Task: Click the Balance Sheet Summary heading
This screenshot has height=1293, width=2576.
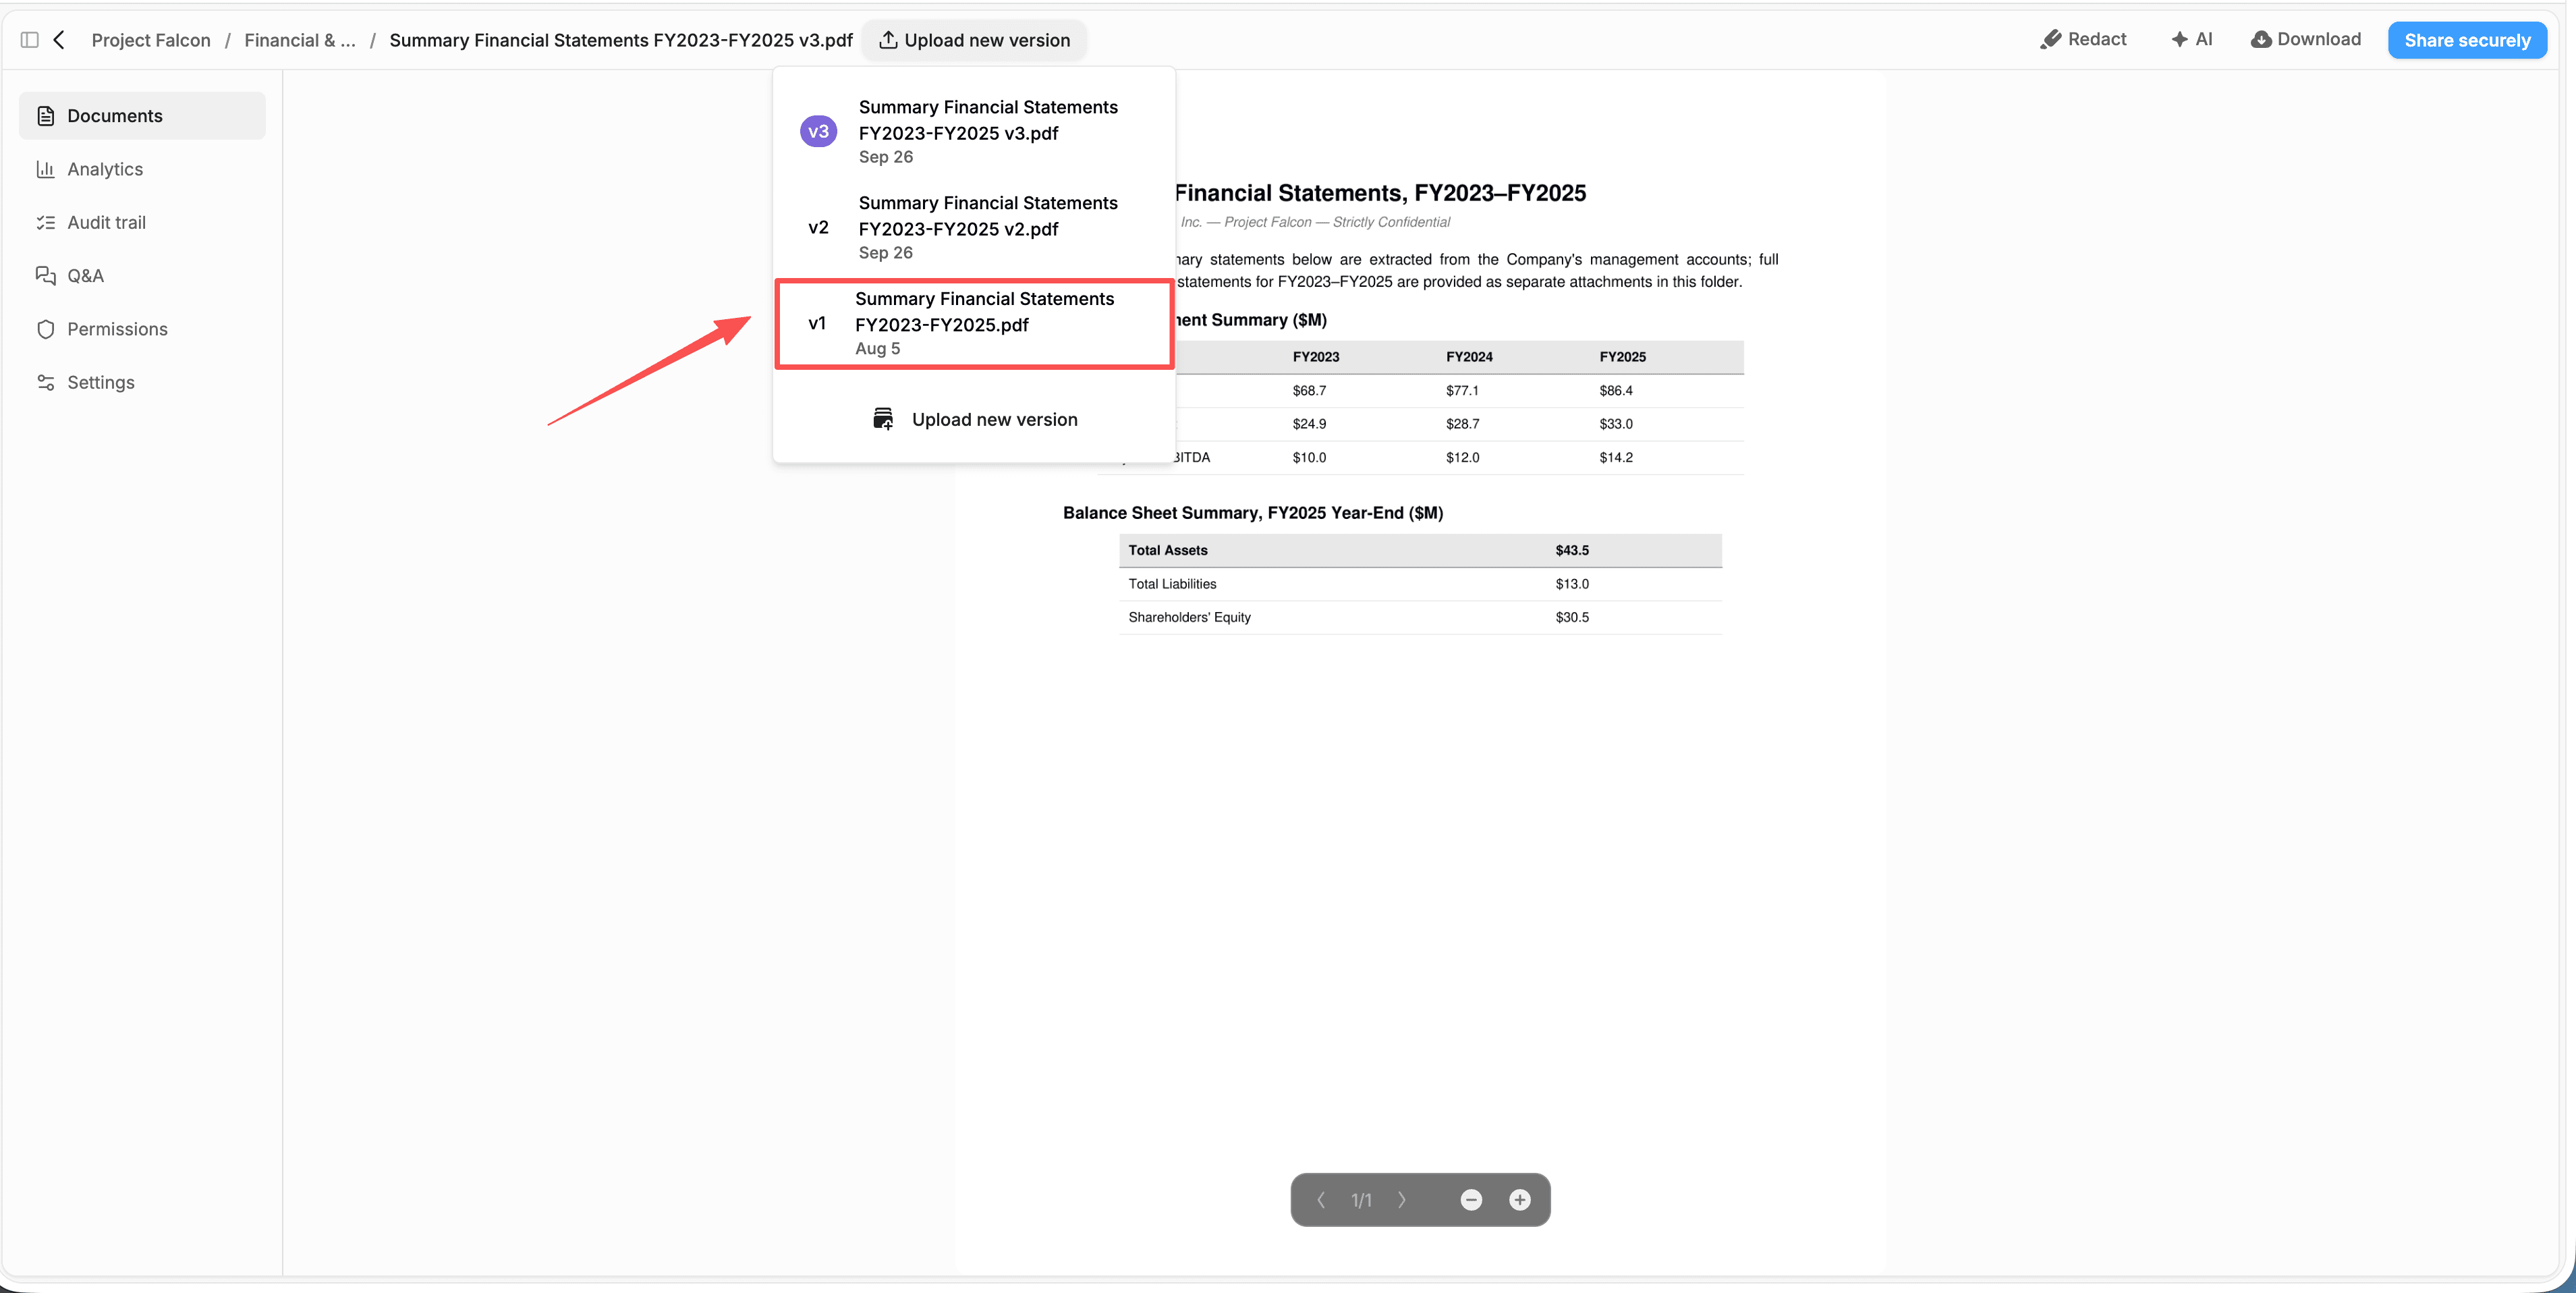Action: tap(1252, 512)
